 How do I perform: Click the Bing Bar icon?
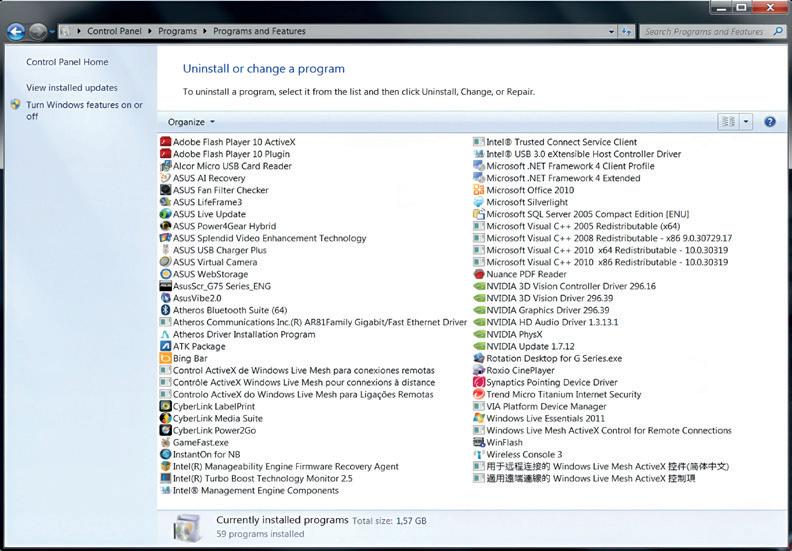click(165, 359)
